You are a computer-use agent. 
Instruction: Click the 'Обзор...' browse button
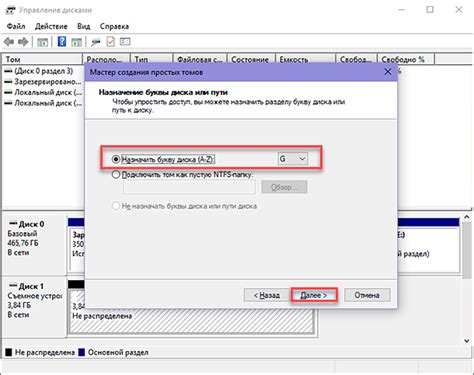pos(284,187)
